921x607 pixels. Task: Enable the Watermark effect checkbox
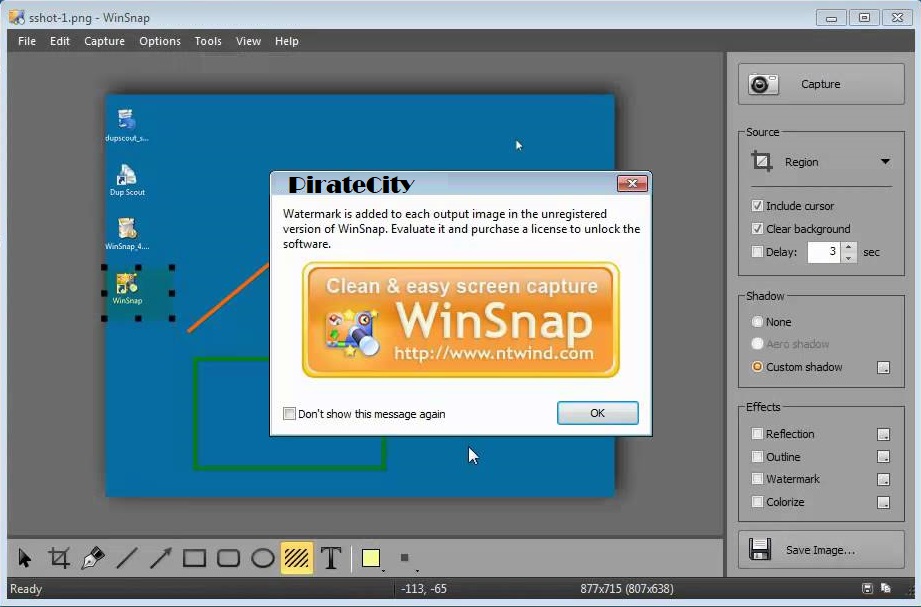[757, 479]
